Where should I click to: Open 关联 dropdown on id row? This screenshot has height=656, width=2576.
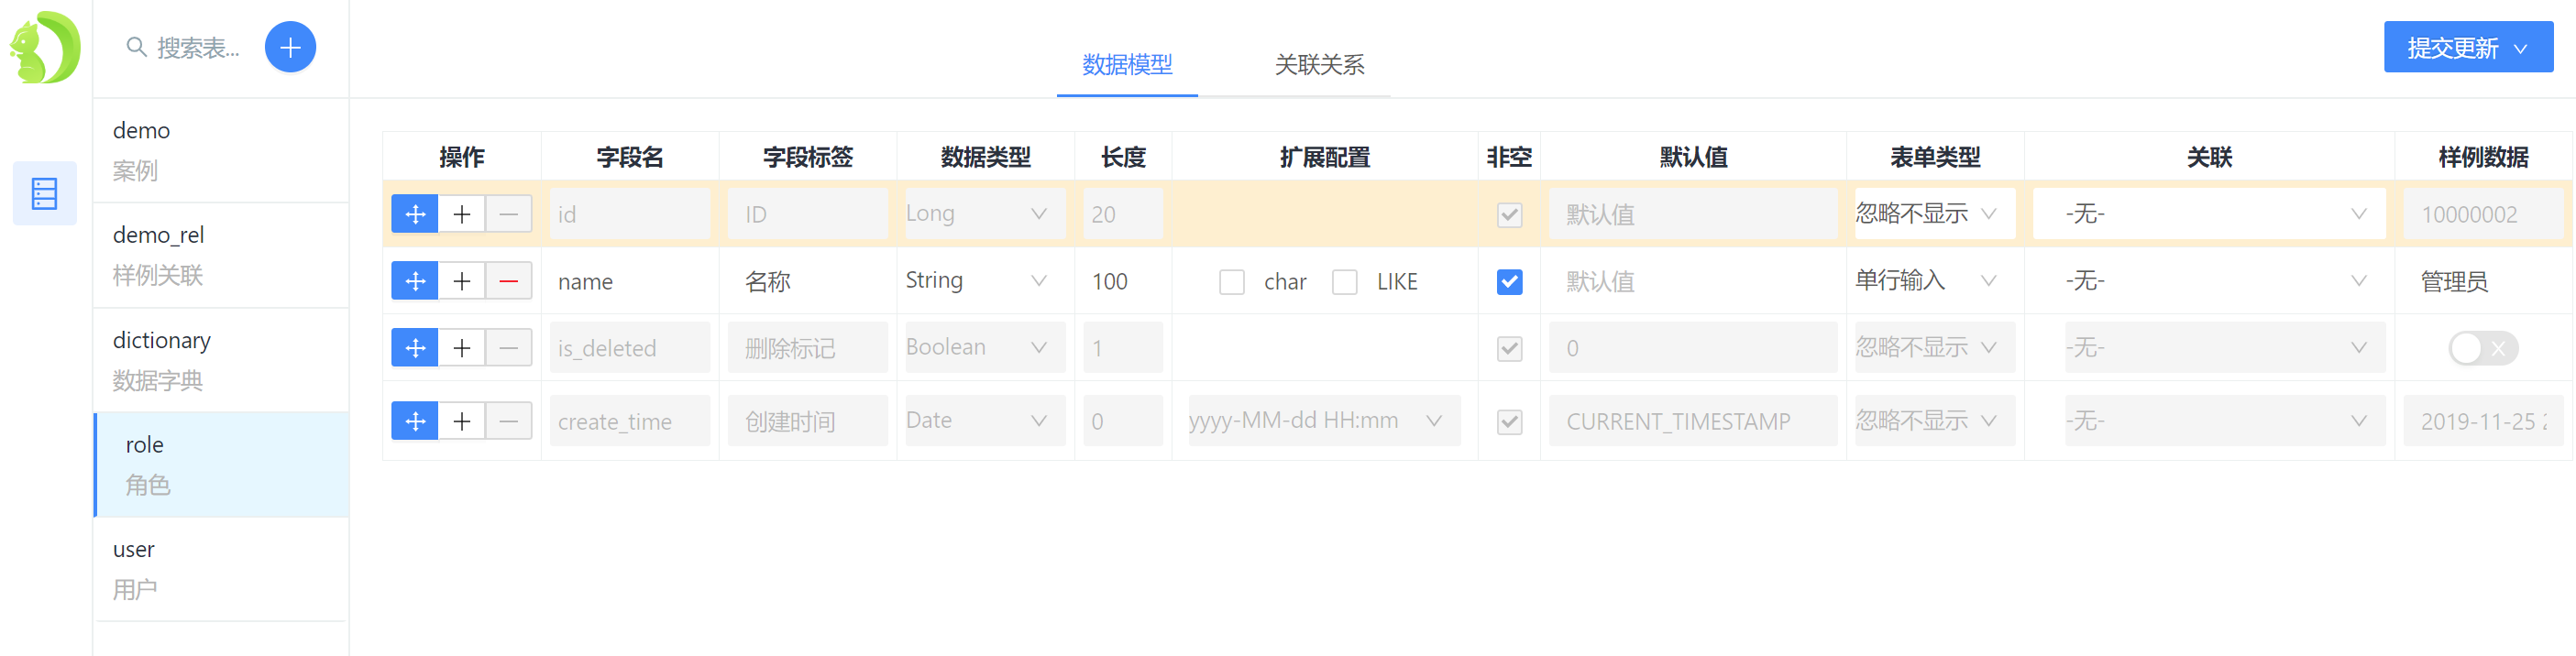point(2209,214)
